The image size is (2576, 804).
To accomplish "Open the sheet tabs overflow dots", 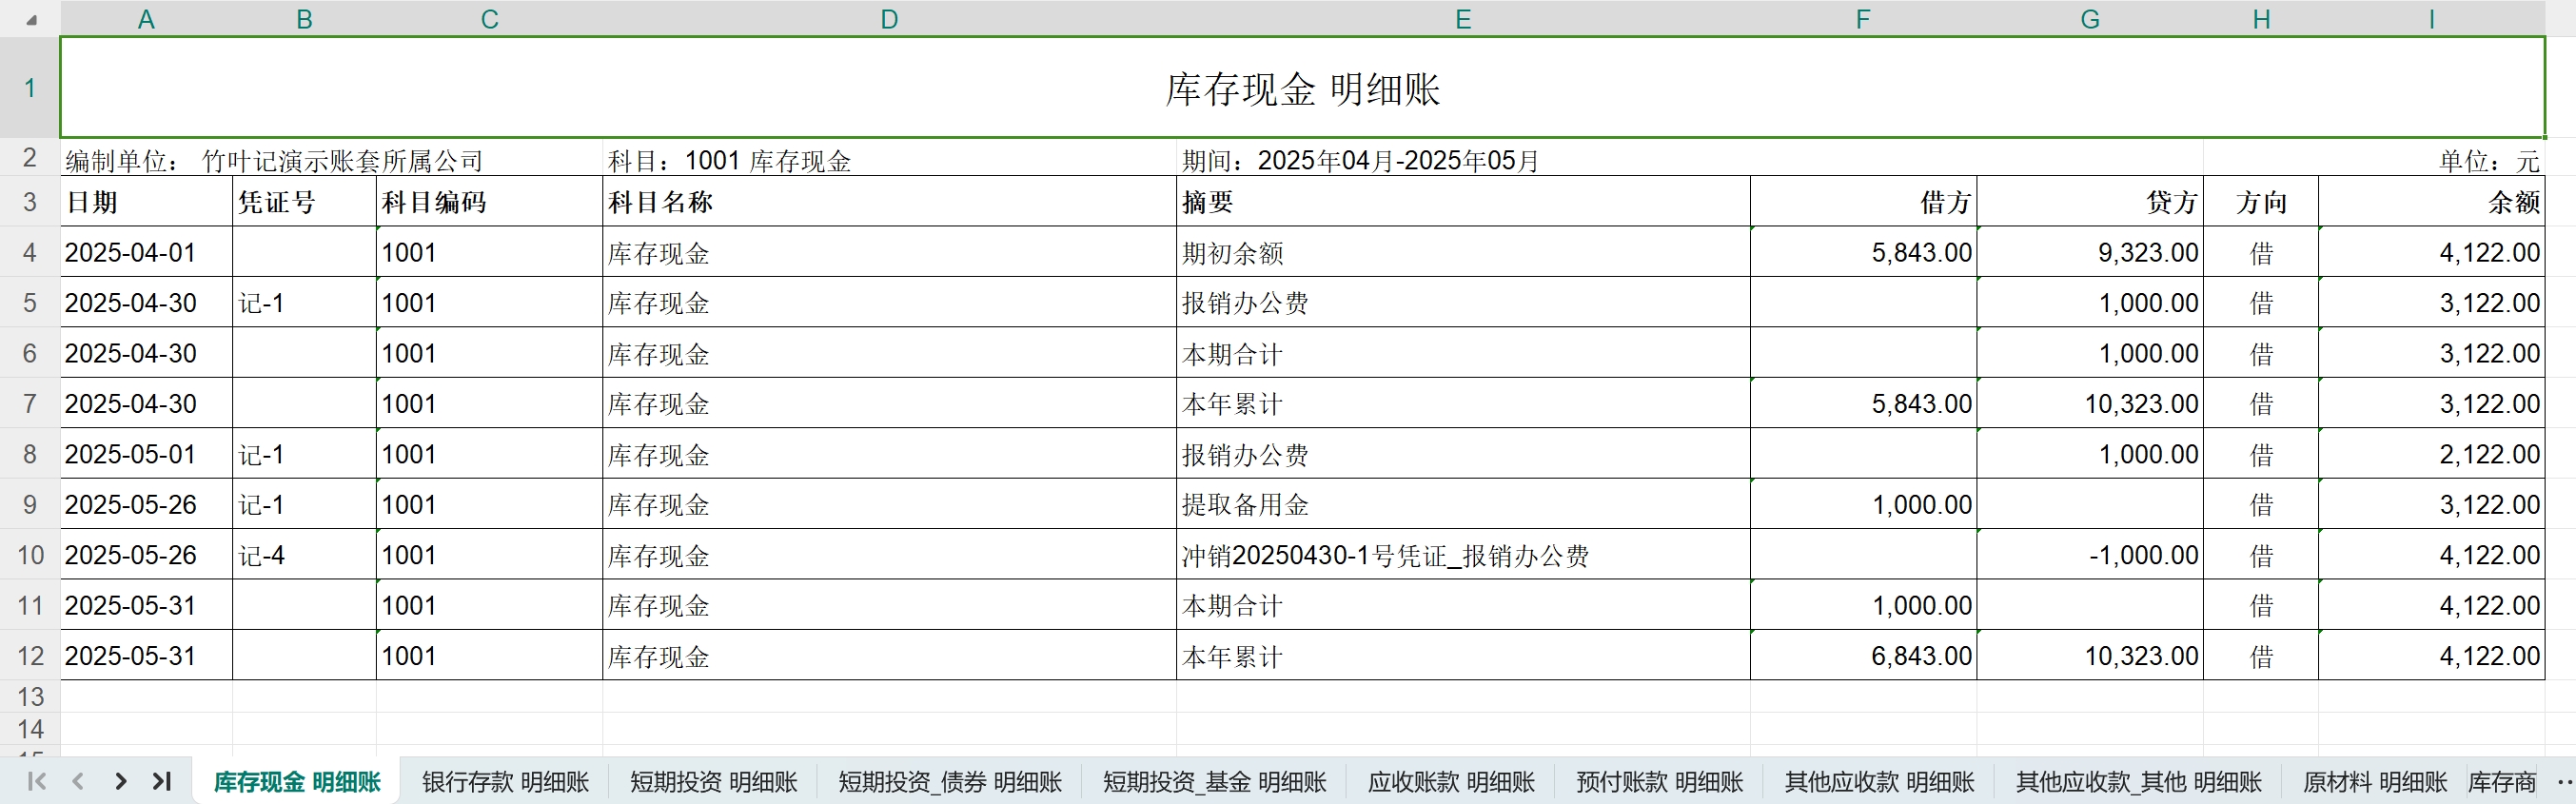I will (2563, 781).
